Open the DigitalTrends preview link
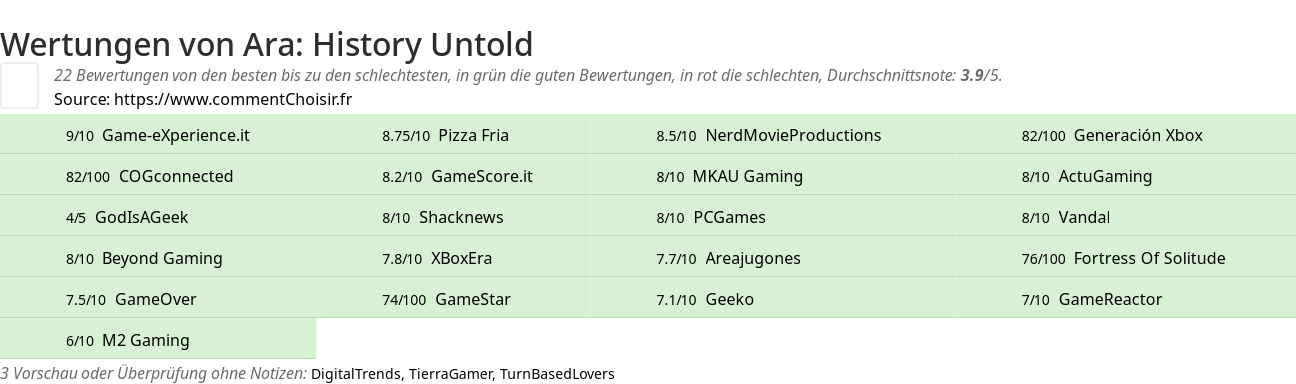The image size is (1296, 384). (x=357, y=374)
